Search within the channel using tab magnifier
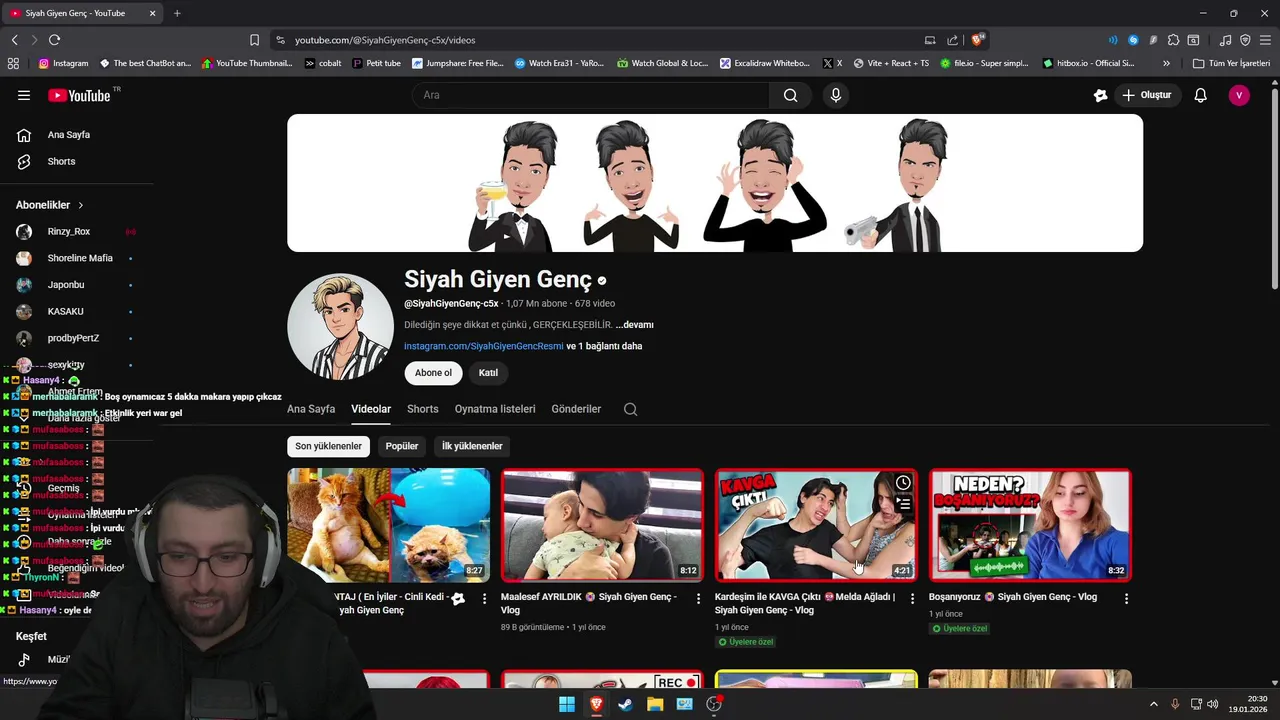The height and width of the screenshot is (720, 1280). coord(630,409)
